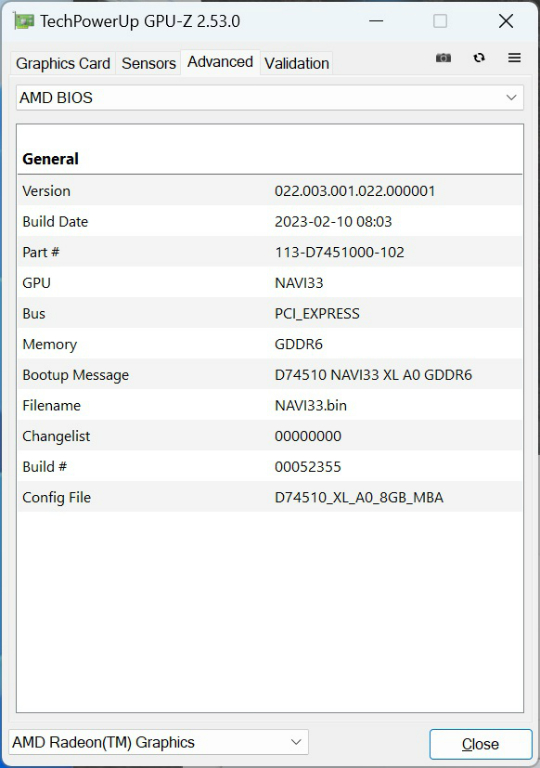Screen dimensions: 540x768
Task: Click the TechPowerUp GPU-Z 2.53.0 title text
Action: 140,22
